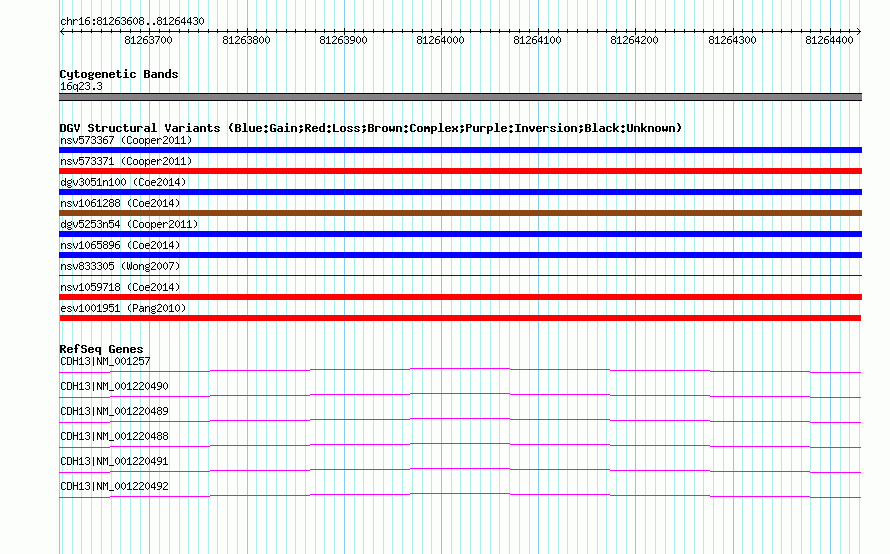Click the nsv1059718 (Coe2014) label

pyautogui.click(x=120, y=287)
